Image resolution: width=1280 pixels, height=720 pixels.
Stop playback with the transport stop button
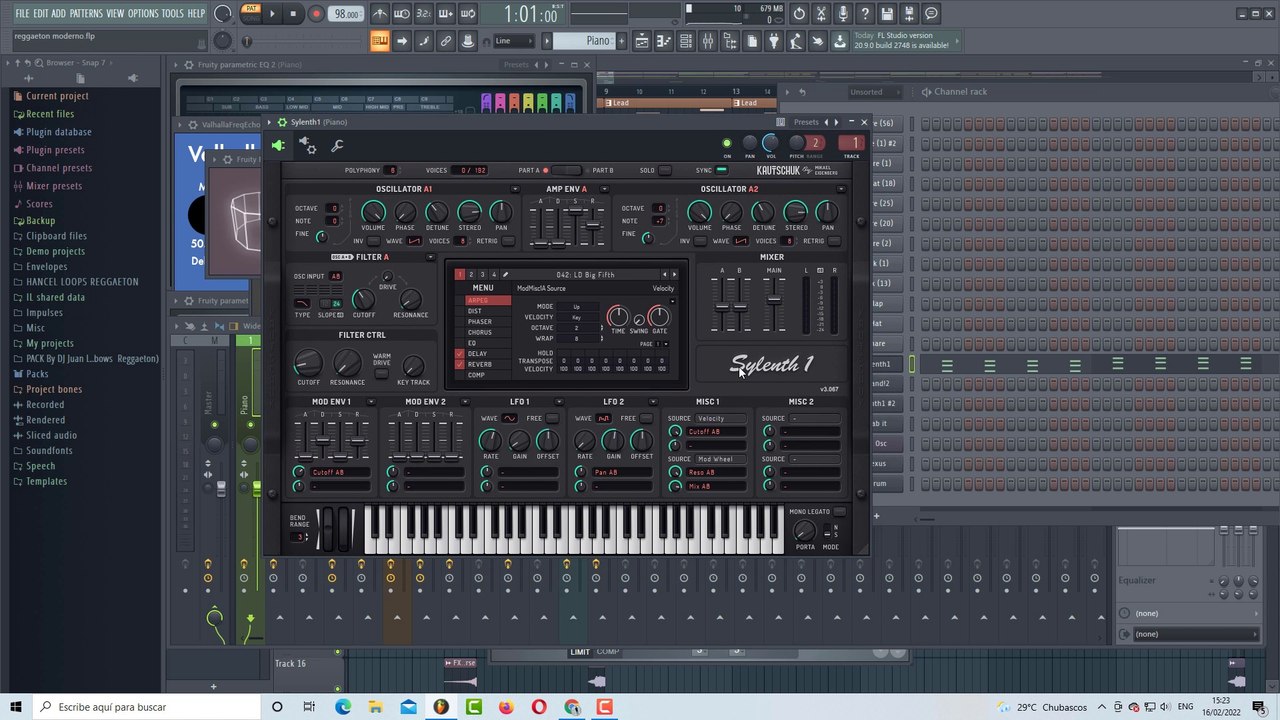tap(293, 14)
